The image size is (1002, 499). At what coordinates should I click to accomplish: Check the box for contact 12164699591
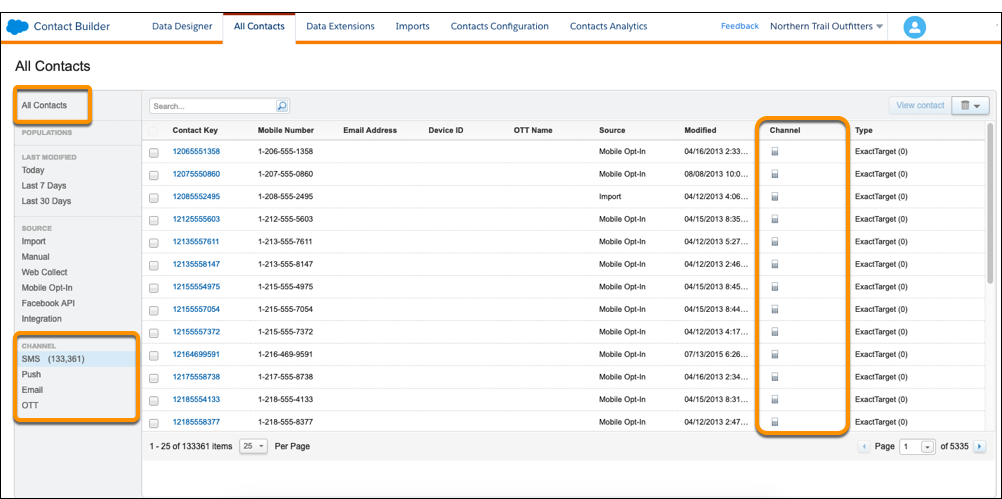pos(153,356)
